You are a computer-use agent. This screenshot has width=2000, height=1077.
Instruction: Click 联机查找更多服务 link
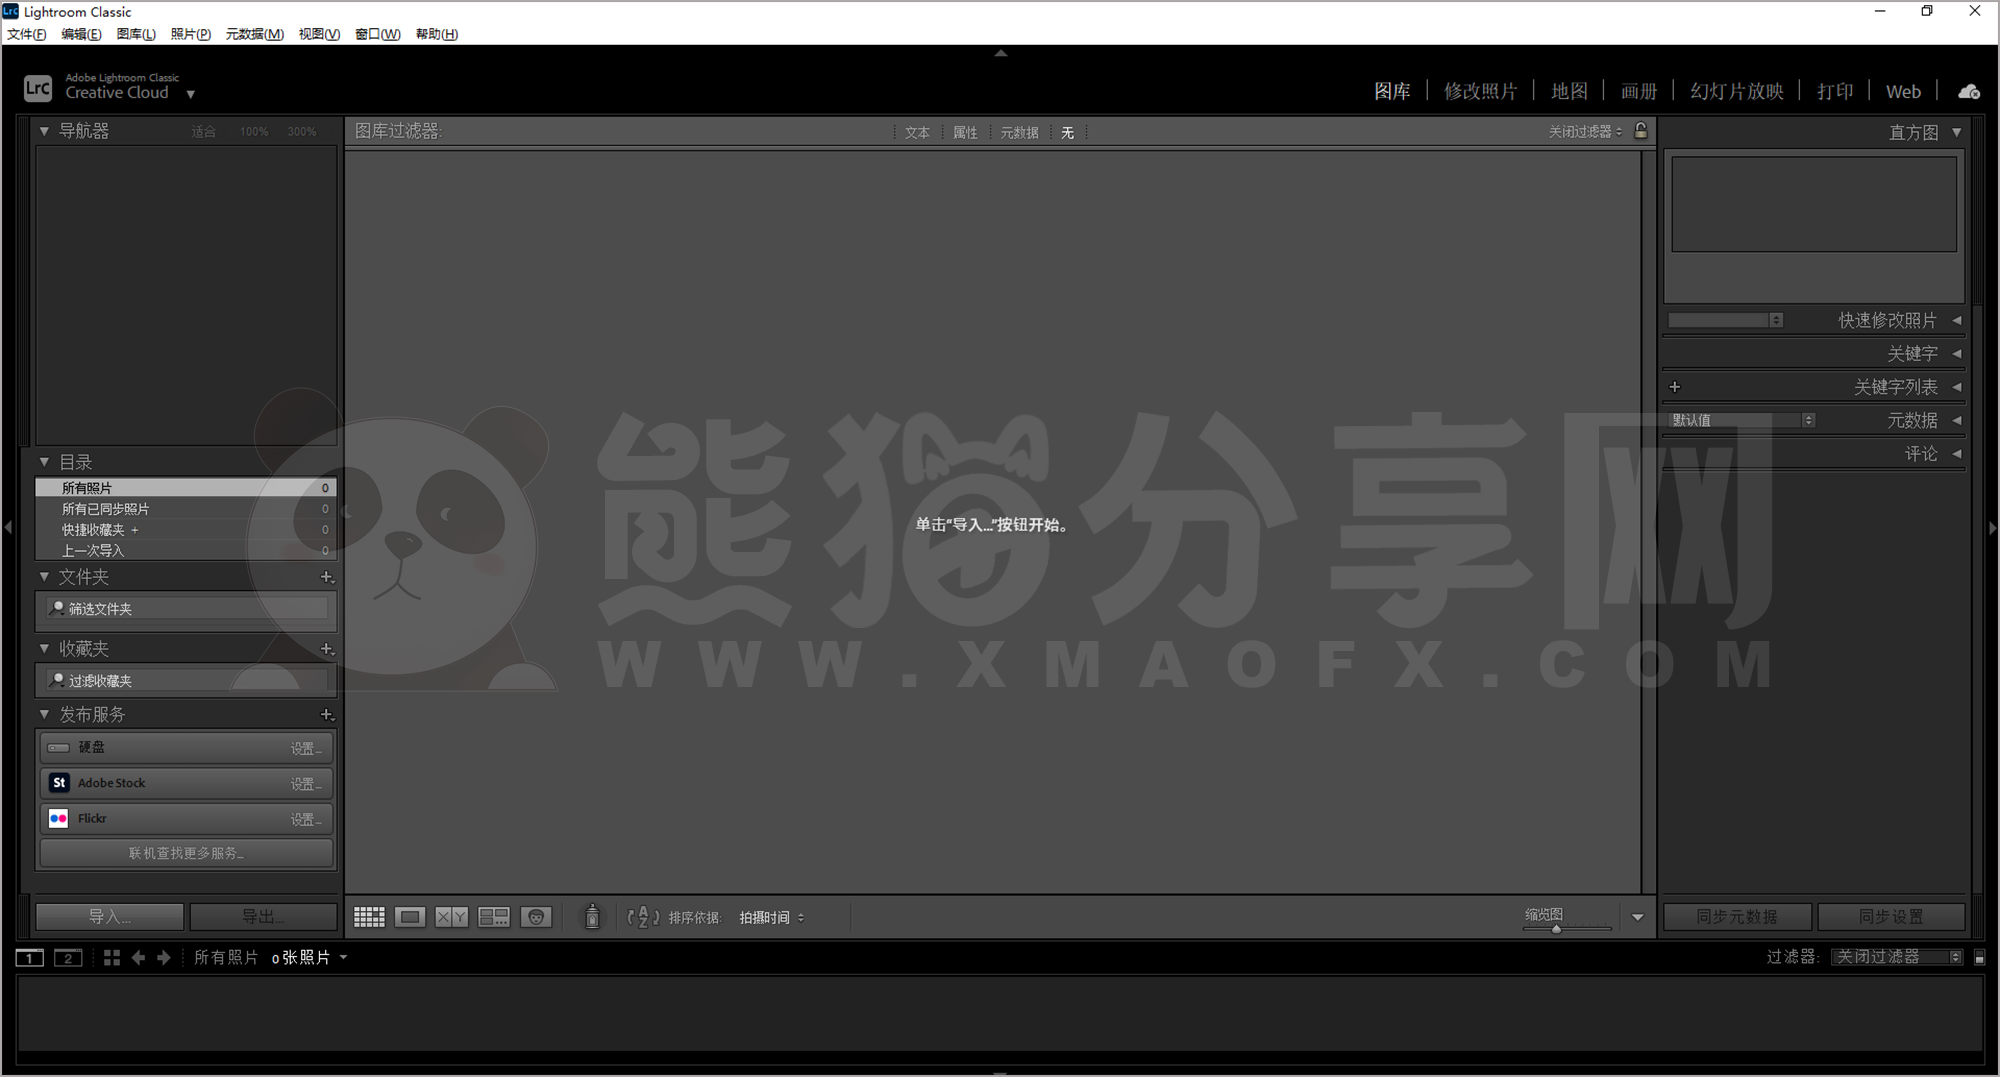click(186, 853)
